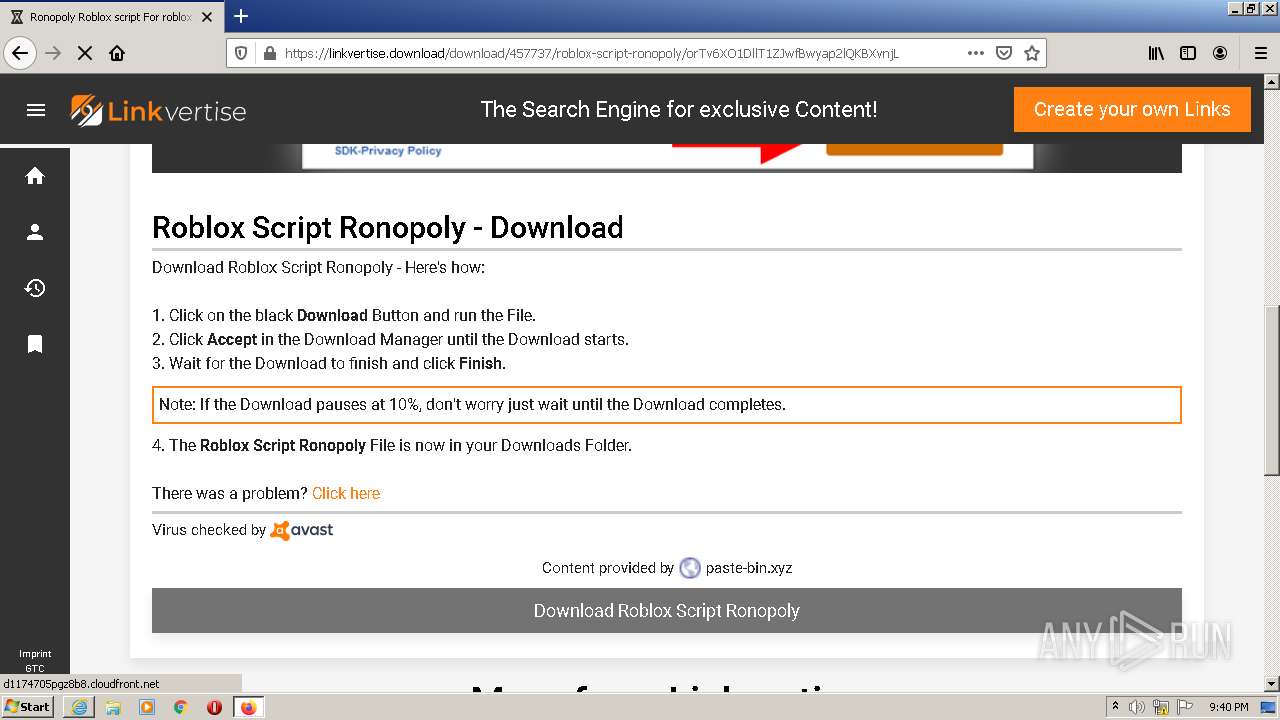Open the Firefox library icon

pyautogui.click(x=1156, y=53)
